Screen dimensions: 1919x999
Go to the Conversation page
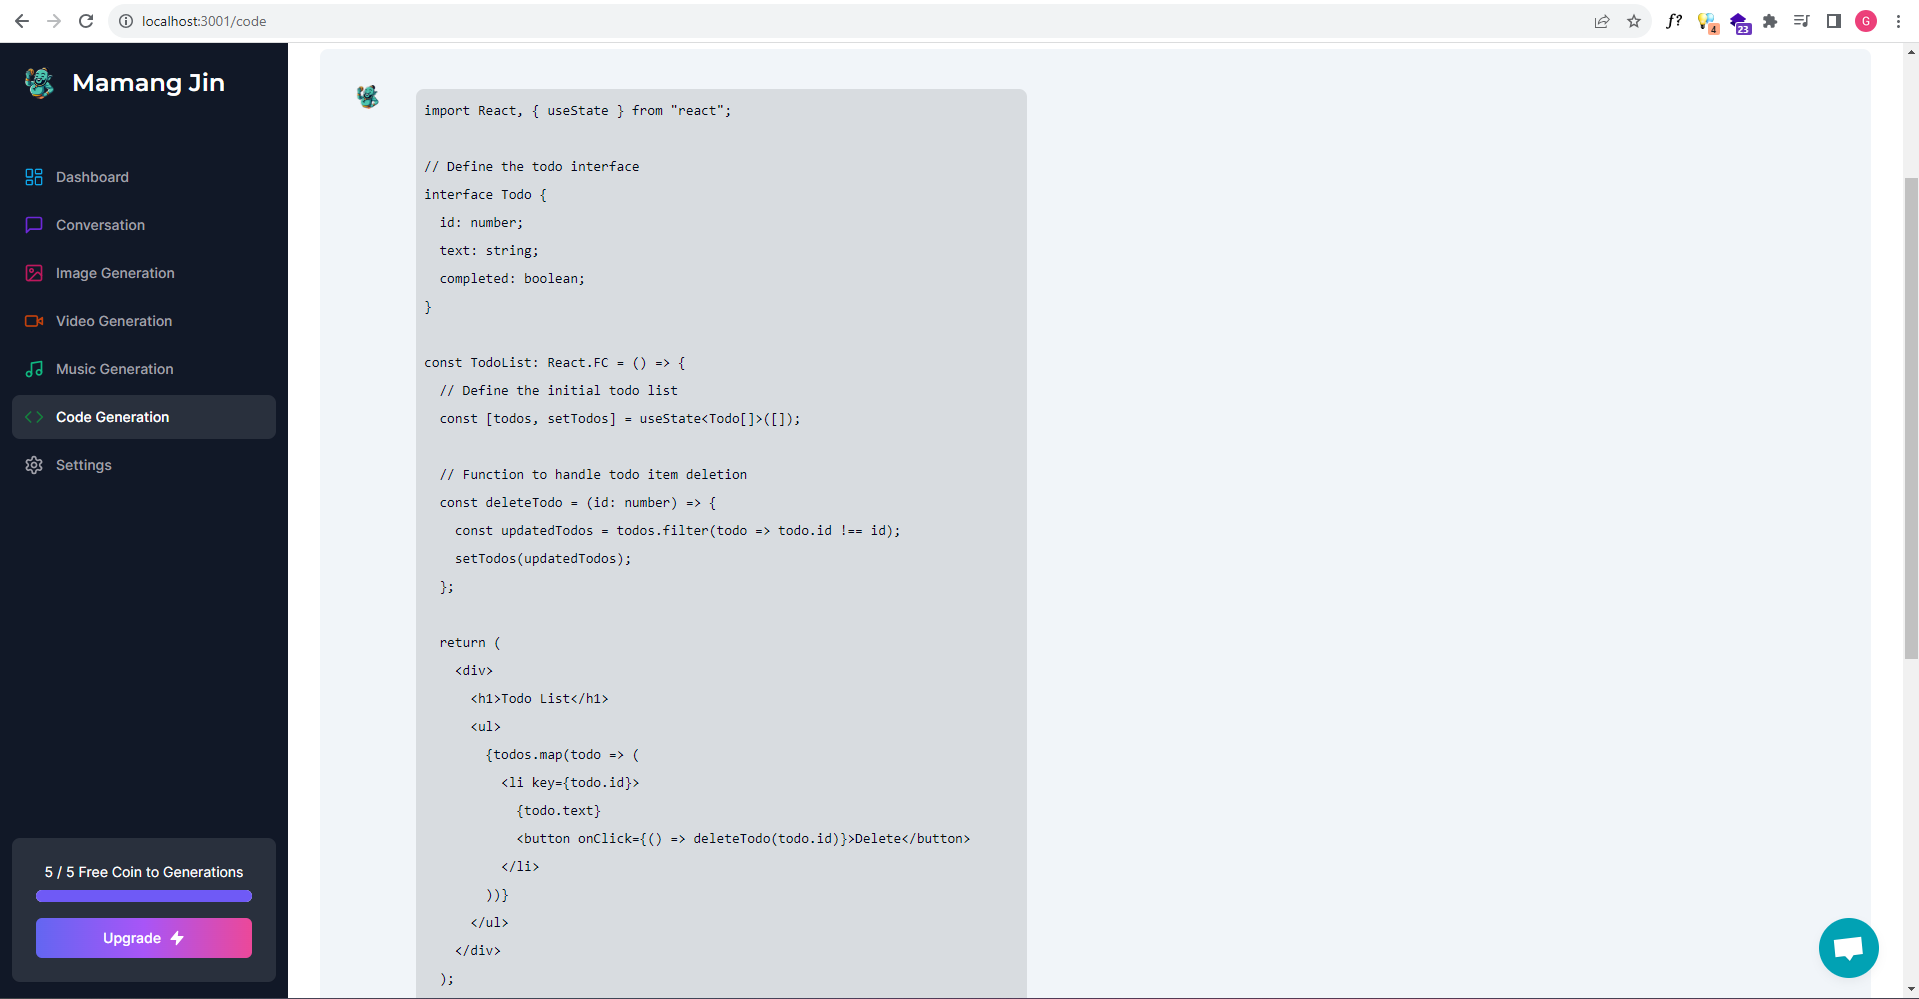point(144,225)
